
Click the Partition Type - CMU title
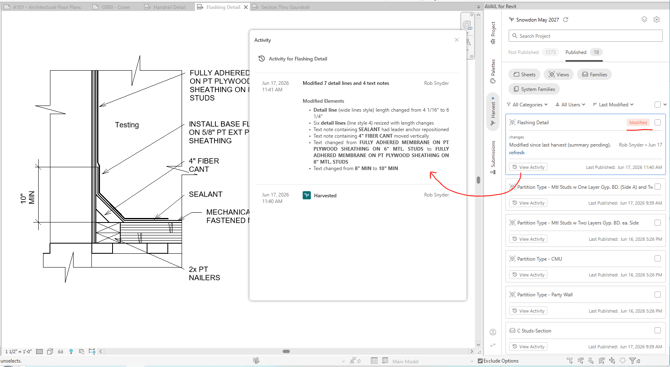click(x=539, y=259)
